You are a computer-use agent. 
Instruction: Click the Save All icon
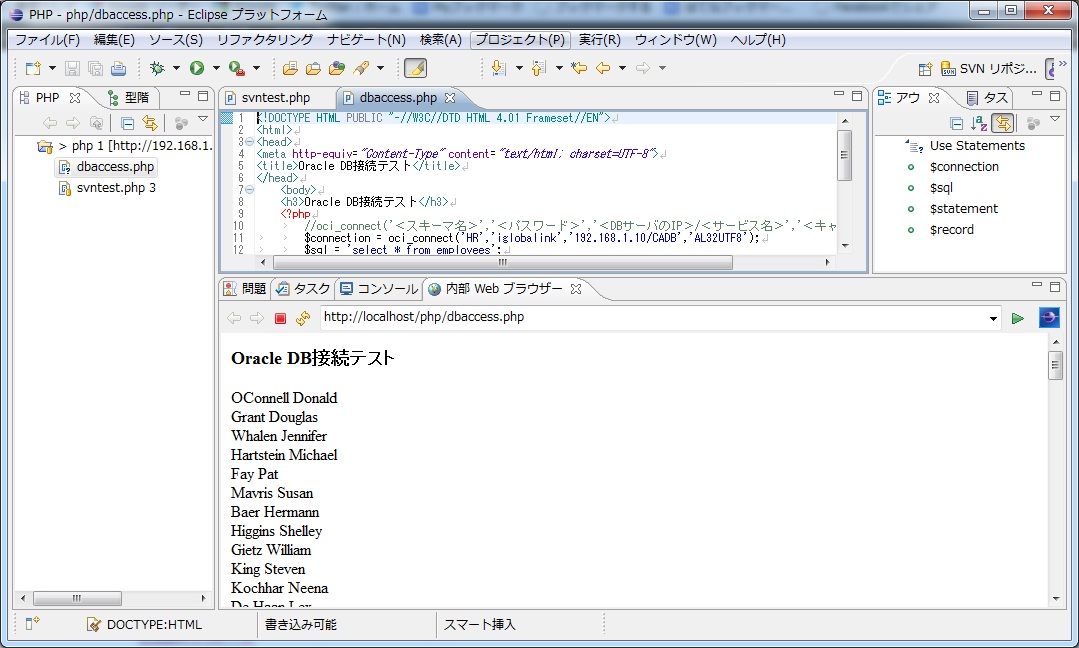pyautogui.click(x=96, y=68)
